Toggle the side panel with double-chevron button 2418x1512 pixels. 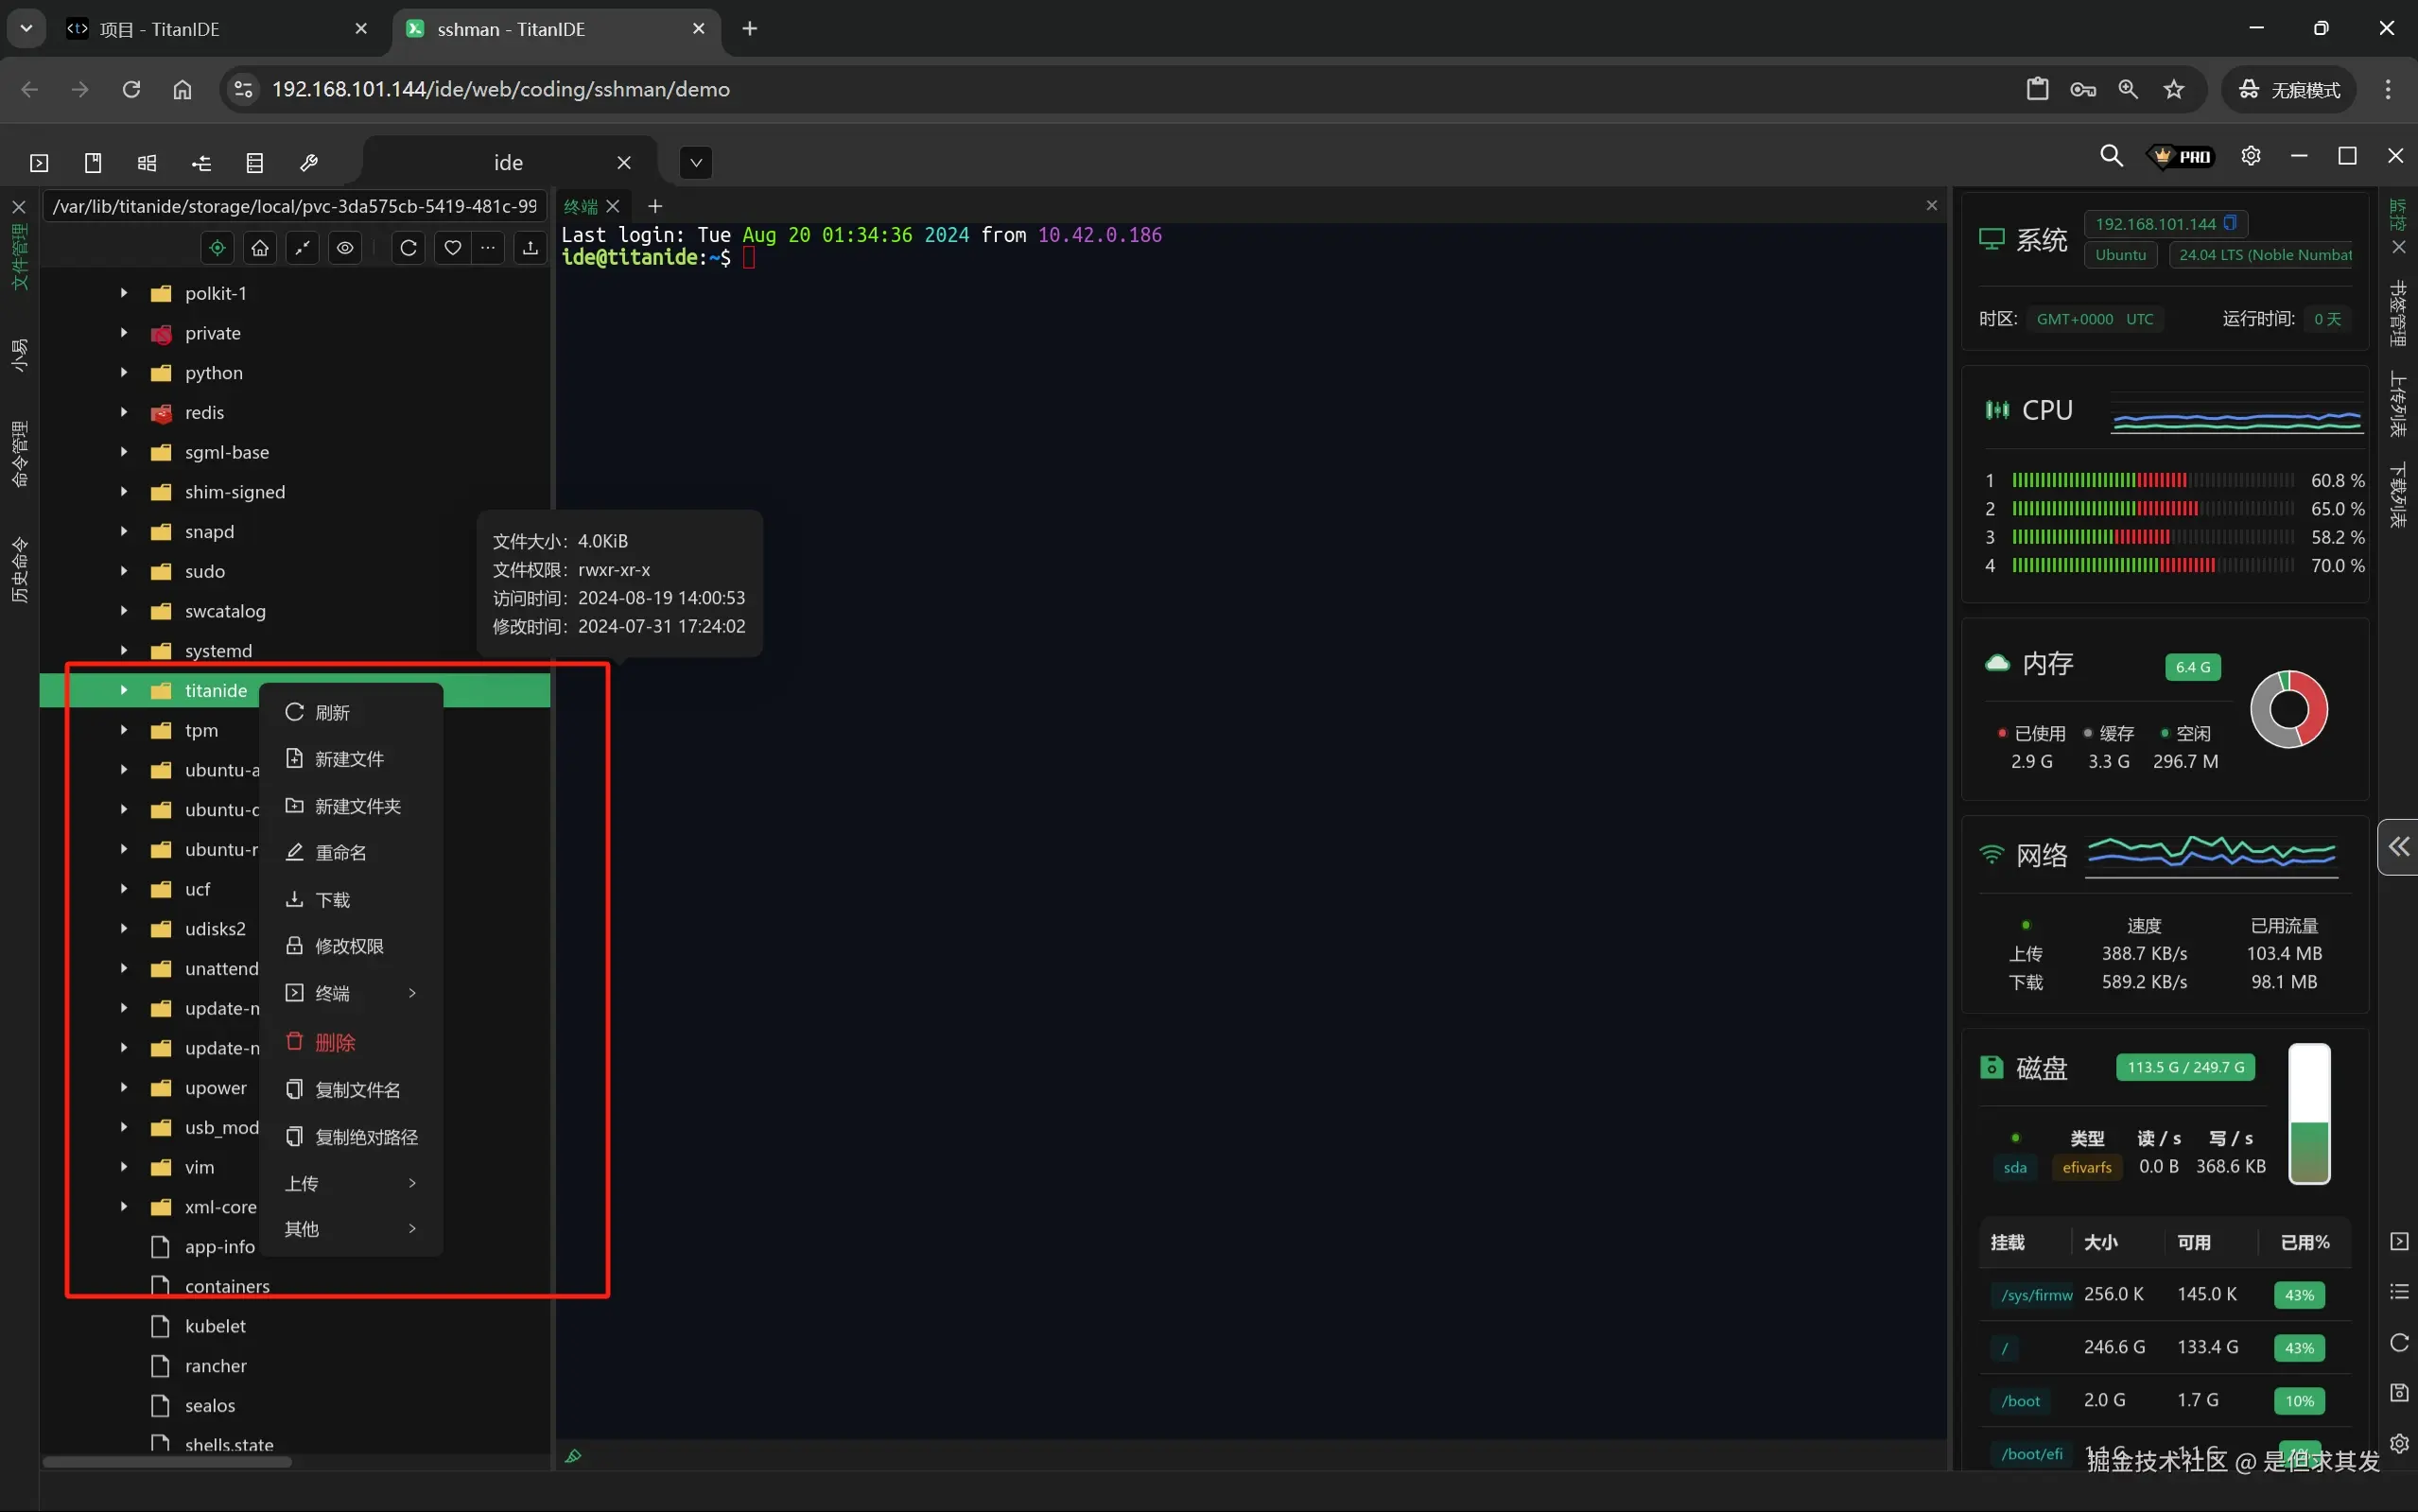pos(2398,847)
